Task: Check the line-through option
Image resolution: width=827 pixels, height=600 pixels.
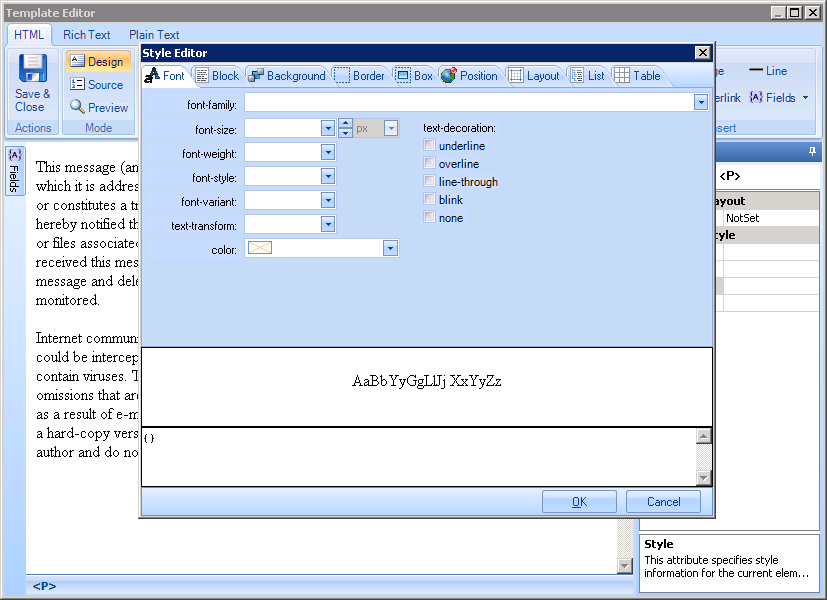Action: pos(429,180)
